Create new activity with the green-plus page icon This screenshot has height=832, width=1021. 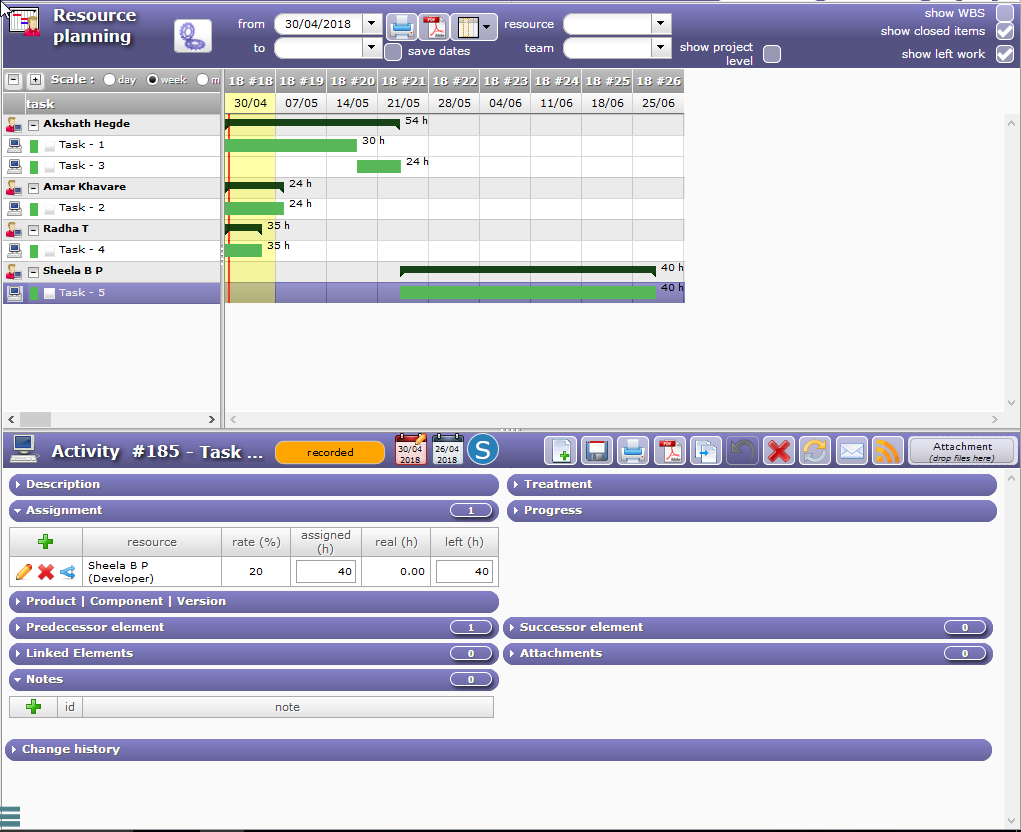tap(560, 451)
